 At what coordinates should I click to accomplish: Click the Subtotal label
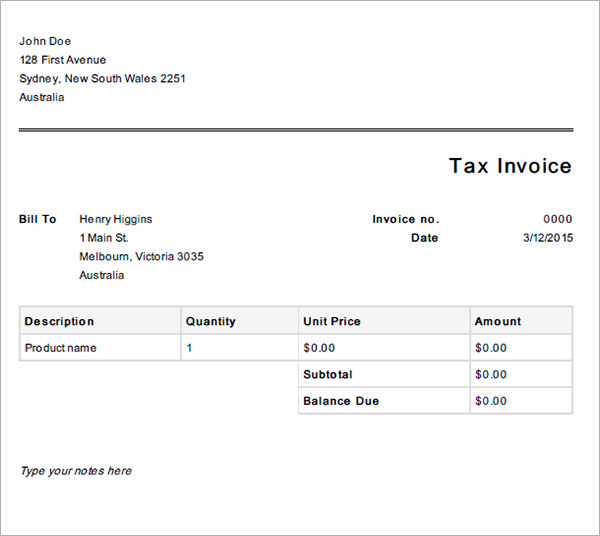328,375
